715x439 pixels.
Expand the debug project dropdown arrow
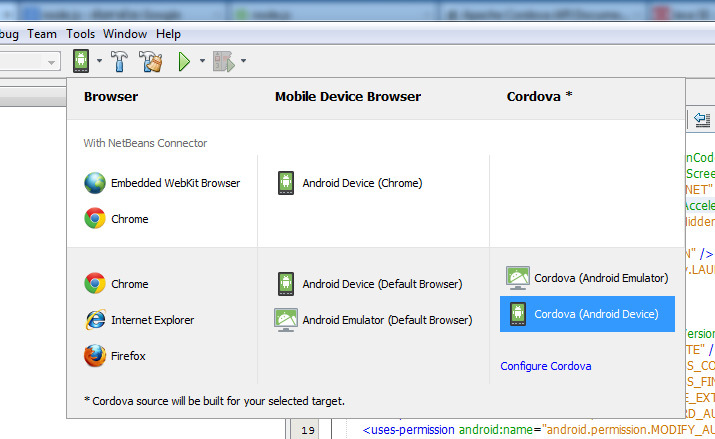(243, 62)
